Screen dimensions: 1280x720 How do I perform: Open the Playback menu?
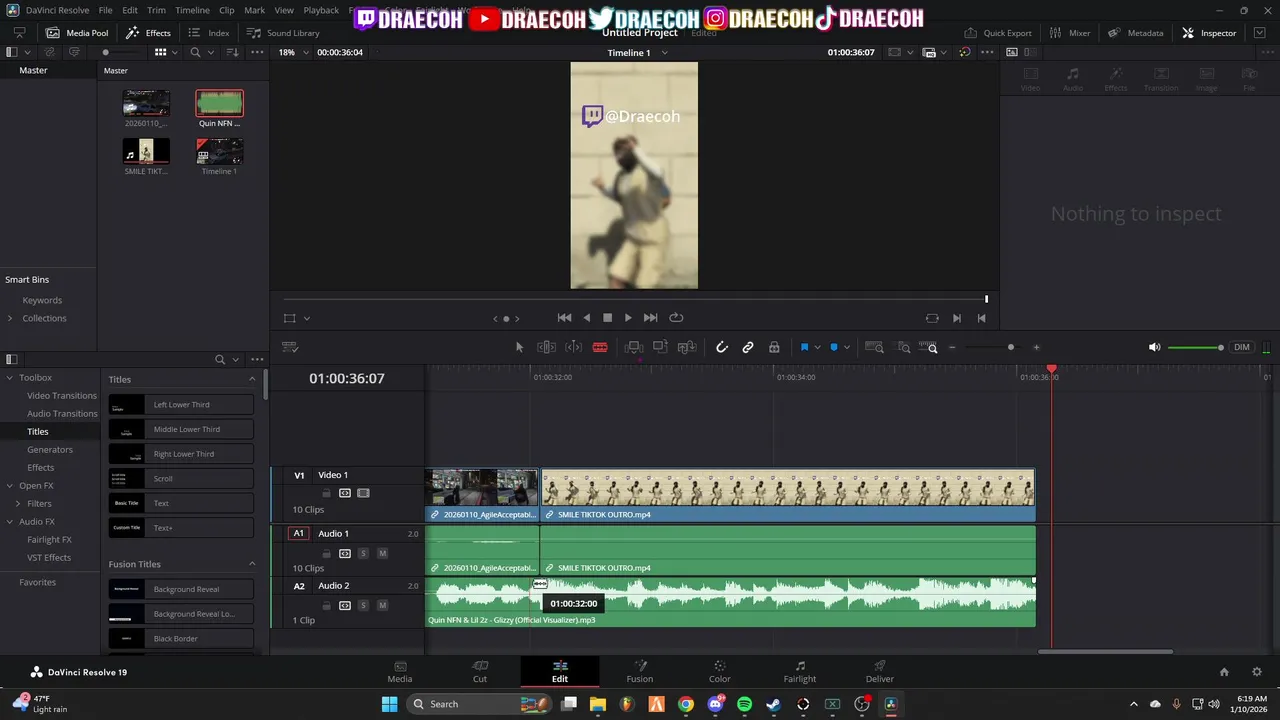321,10
